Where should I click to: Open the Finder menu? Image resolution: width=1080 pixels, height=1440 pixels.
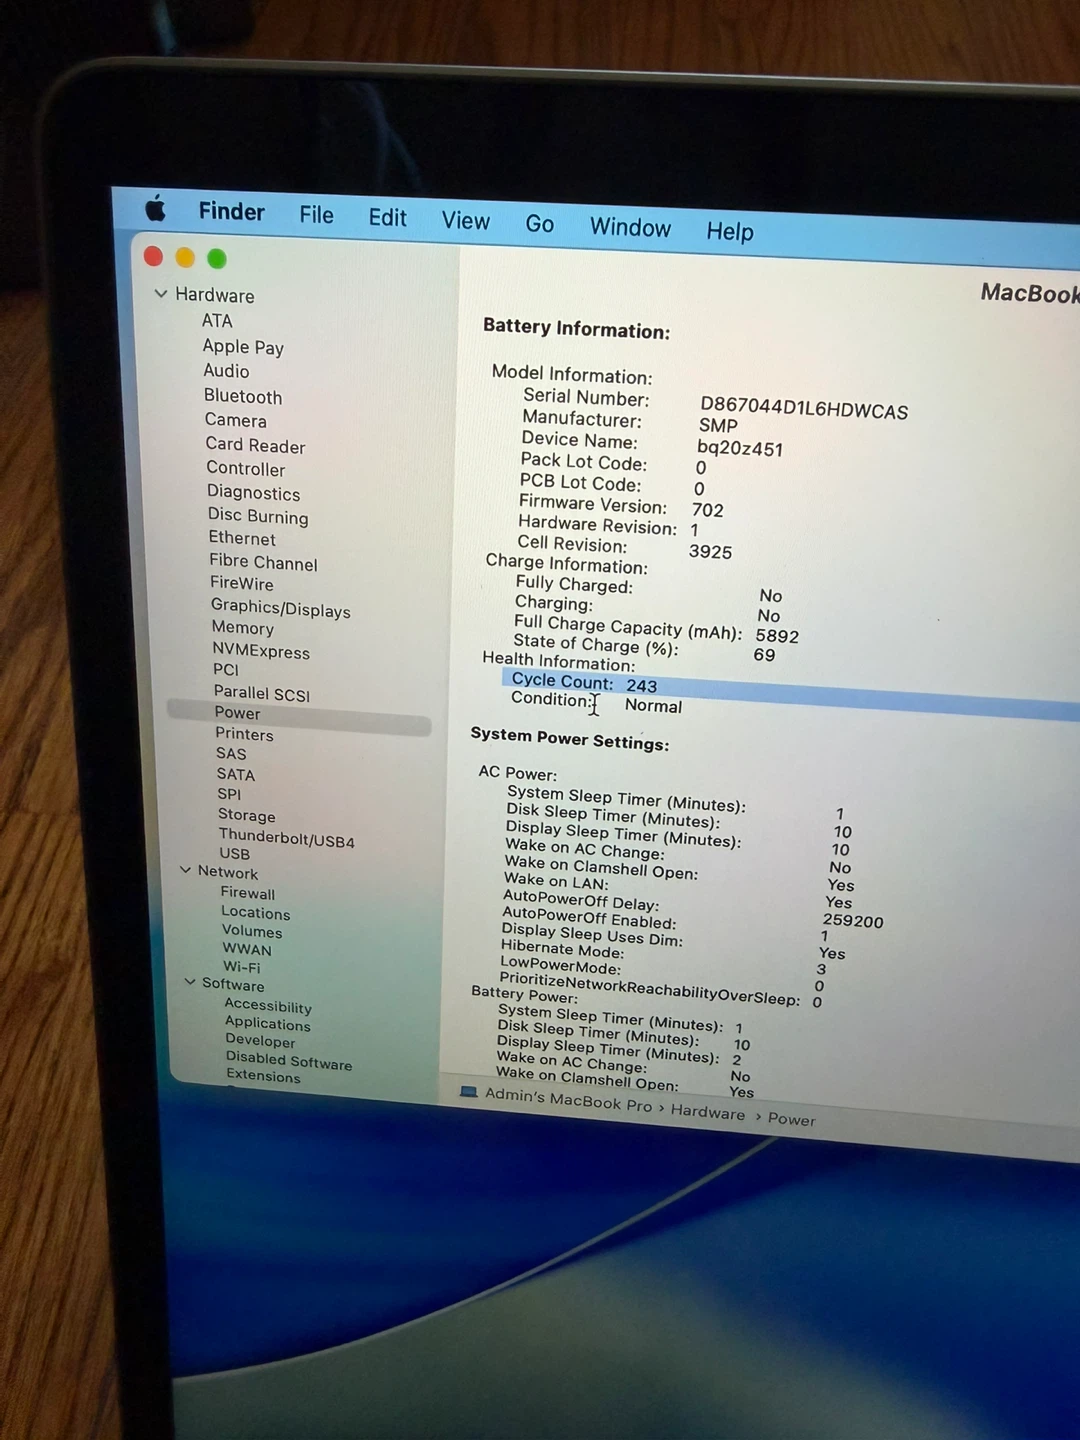(231, 212)
